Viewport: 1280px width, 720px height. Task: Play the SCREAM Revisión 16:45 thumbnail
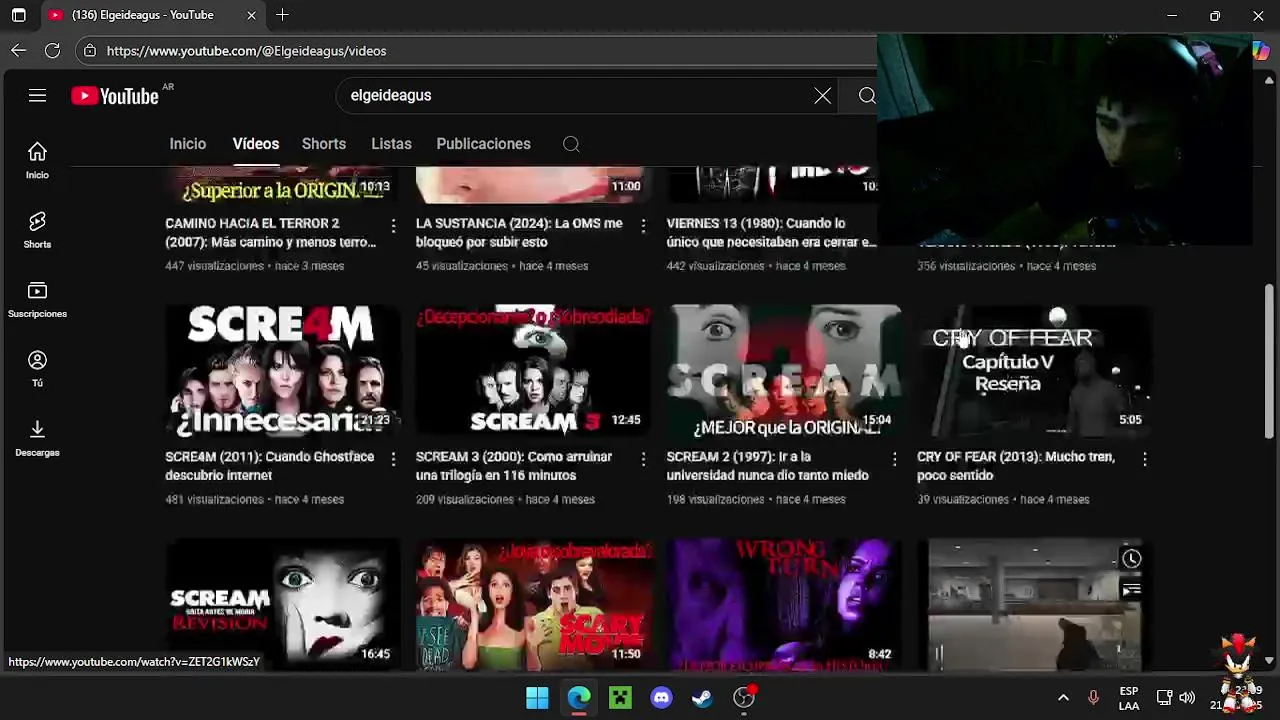[x=282, y=605]
